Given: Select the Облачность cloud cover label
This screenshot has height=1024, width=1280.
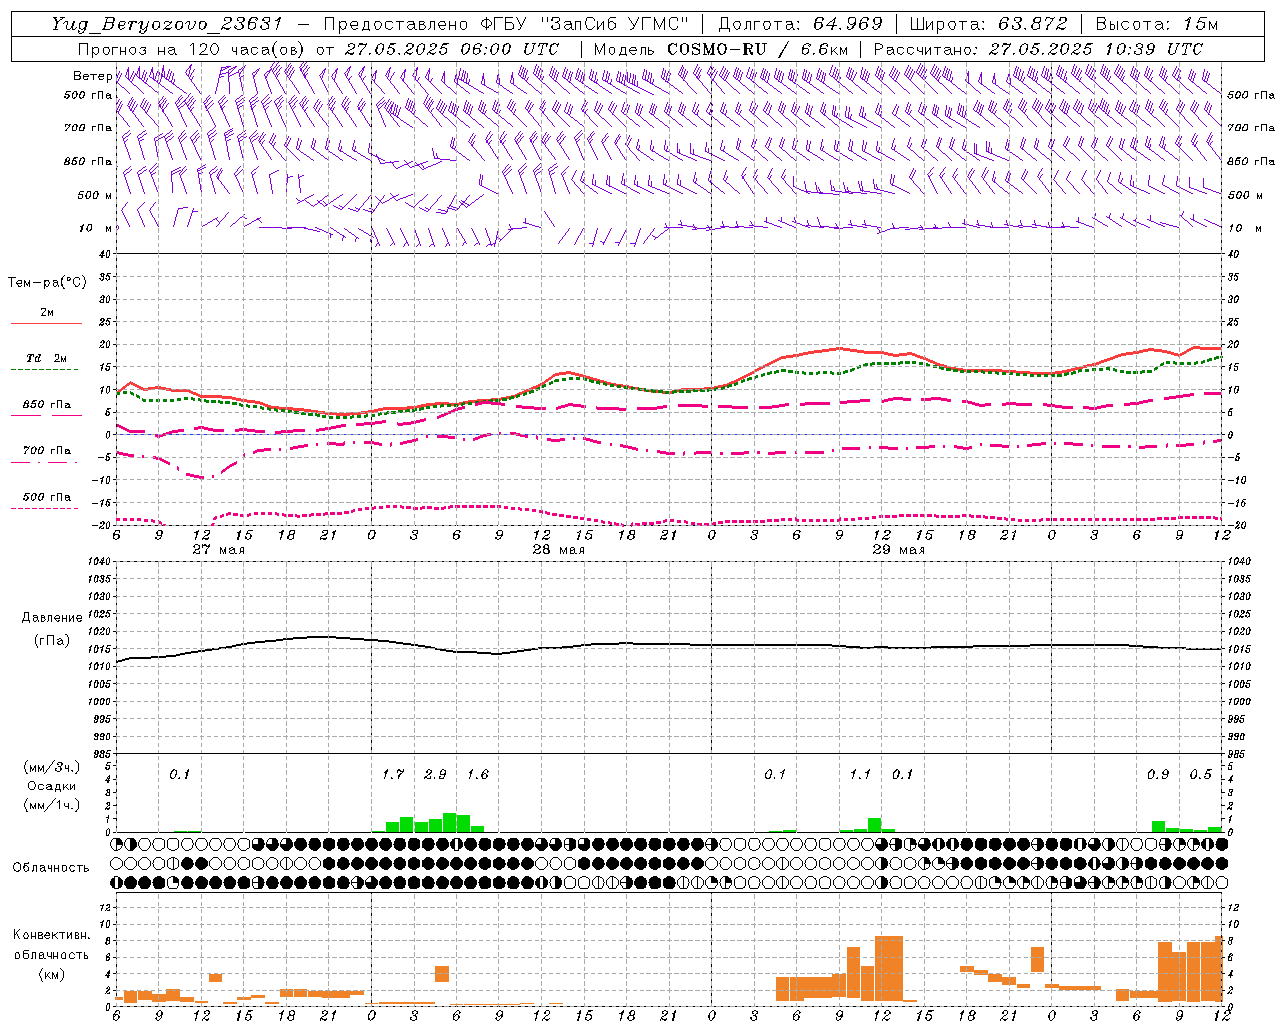Looking at the screenshot, I should (51, 868).
